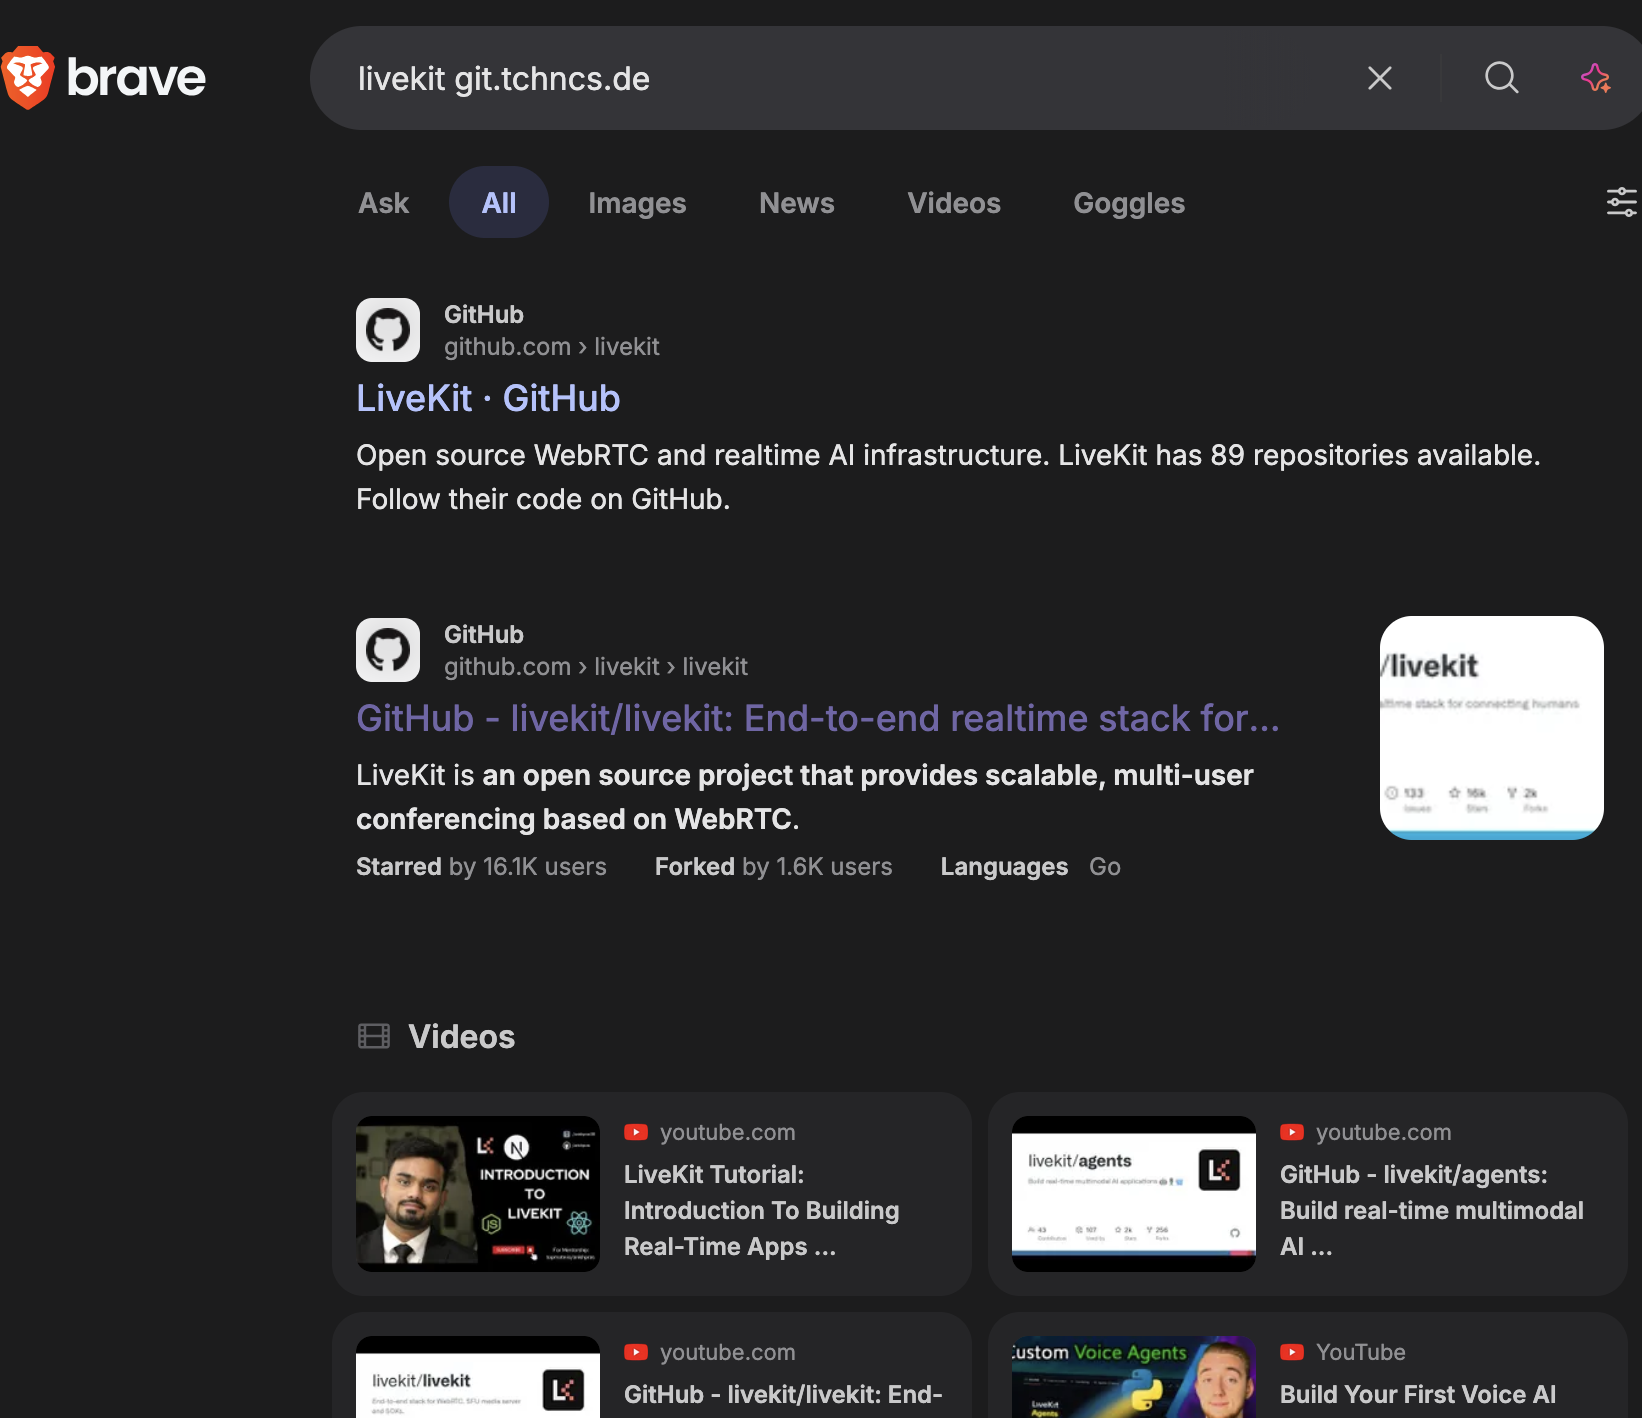Open the livekit/agents video thumbnail
Screen dimensions: 1642x1418
1134,1194
